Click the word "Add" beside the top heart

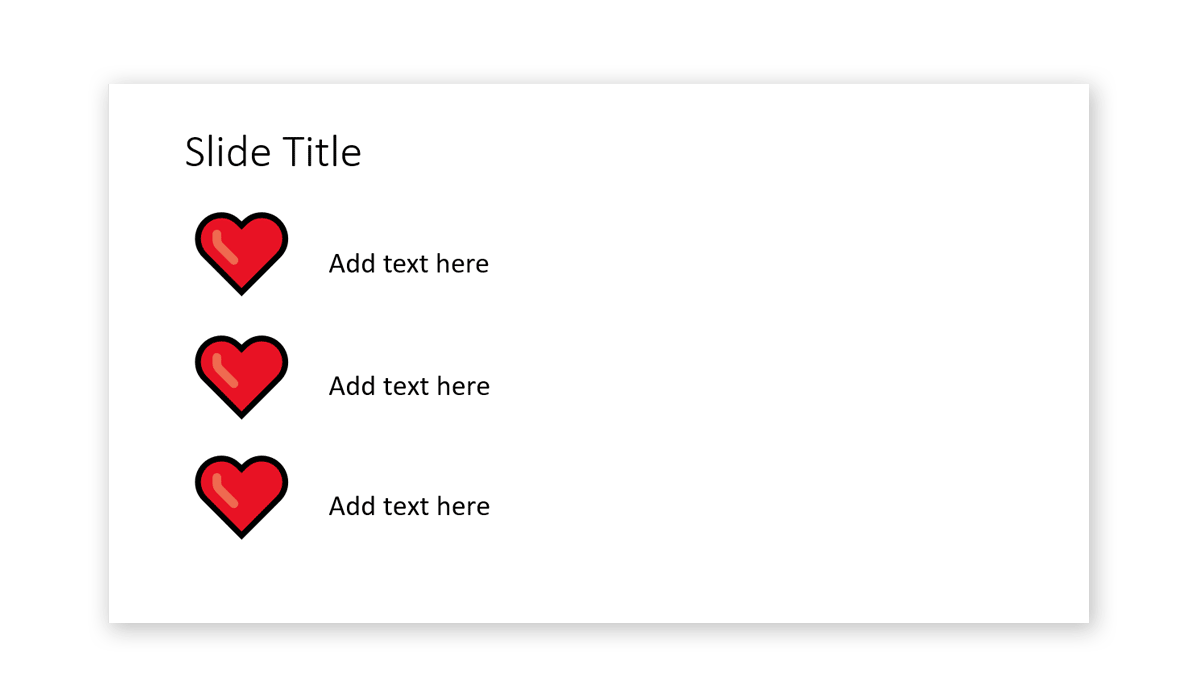pyautogui.click(x=351, y=263)
